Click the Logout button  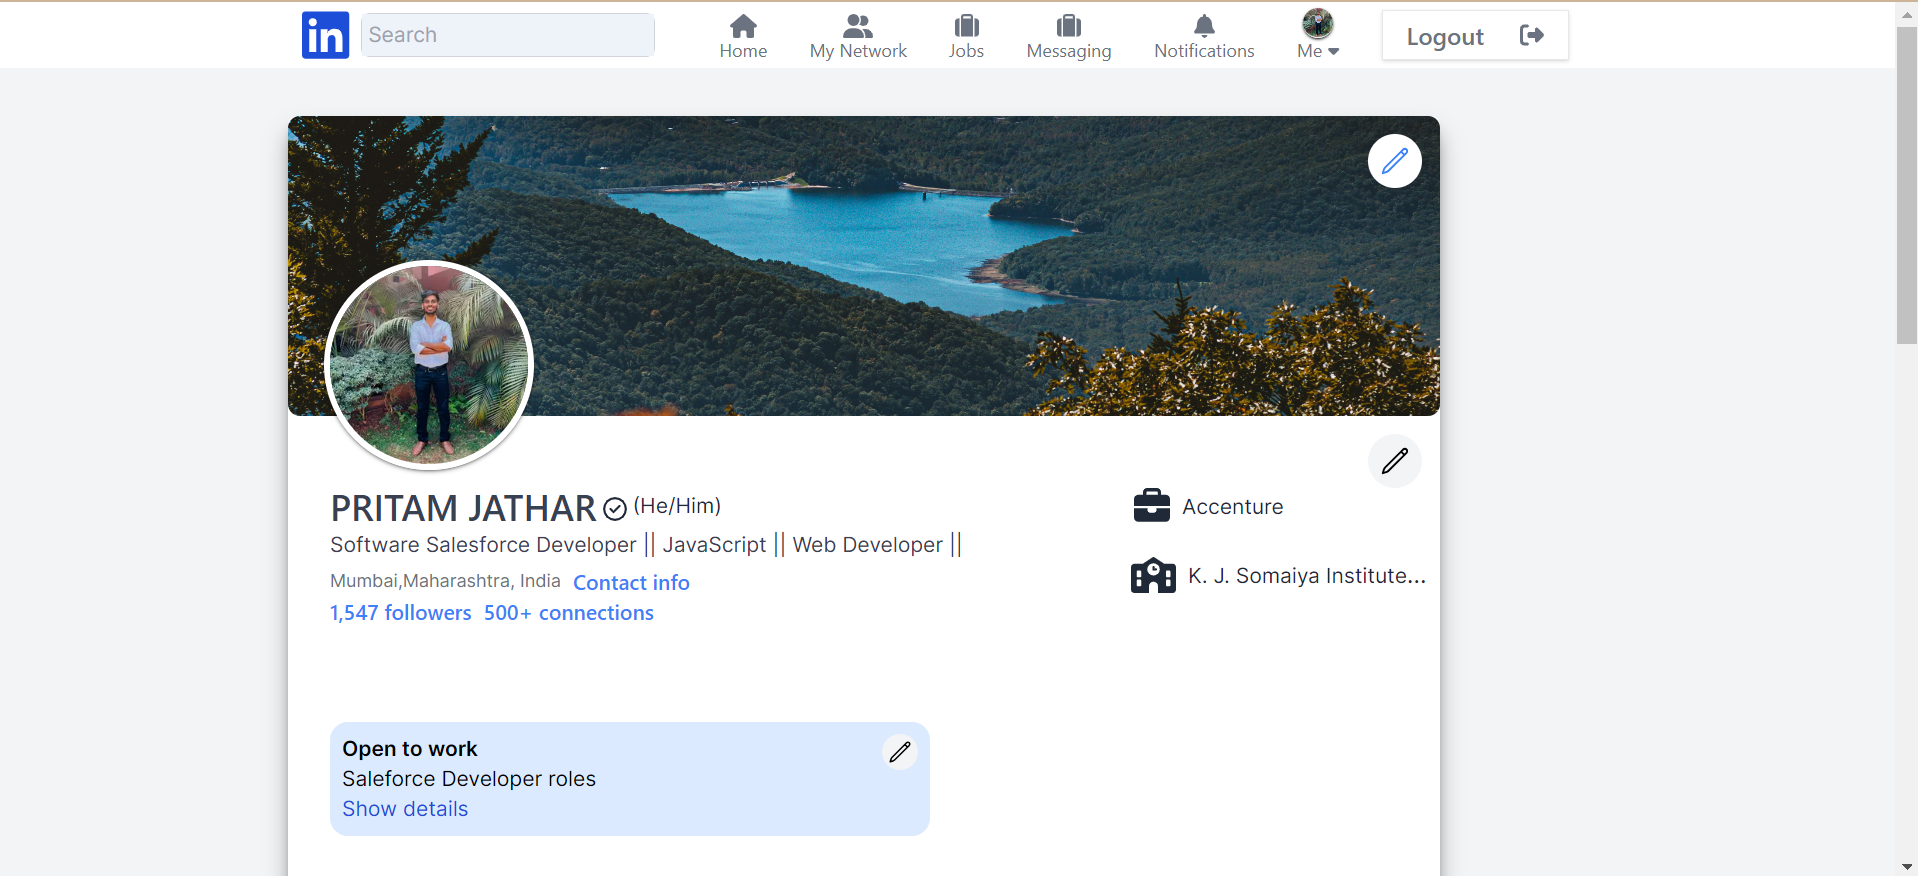[x=1475, y=36]
